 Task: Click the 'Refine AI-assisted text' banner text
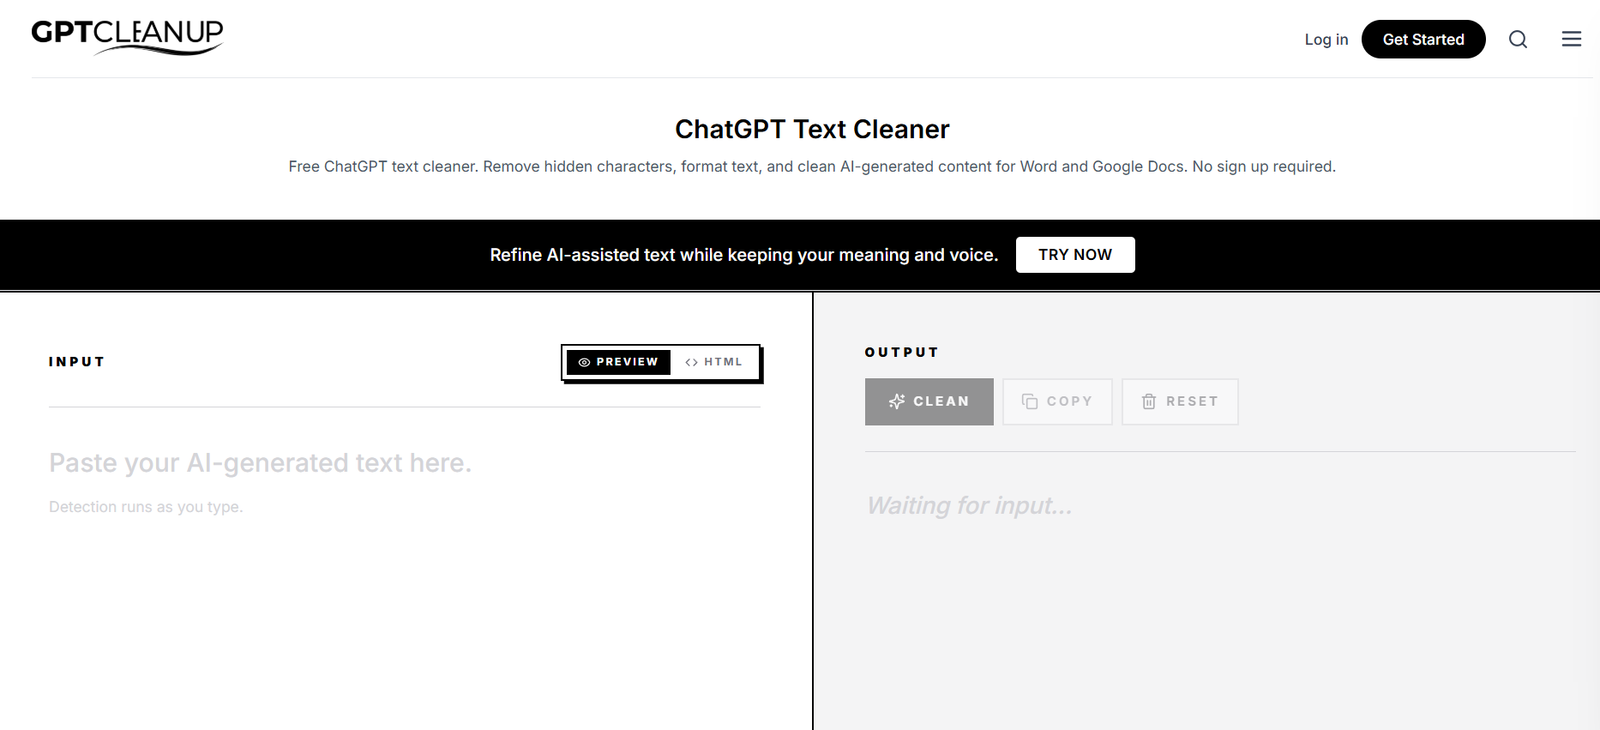pyautogui.click(x=744, y=255)
